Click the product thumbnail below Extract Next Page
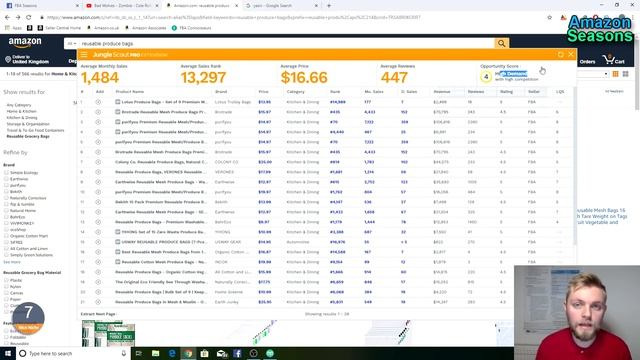The image size is (640, 360). pos(108,333)
